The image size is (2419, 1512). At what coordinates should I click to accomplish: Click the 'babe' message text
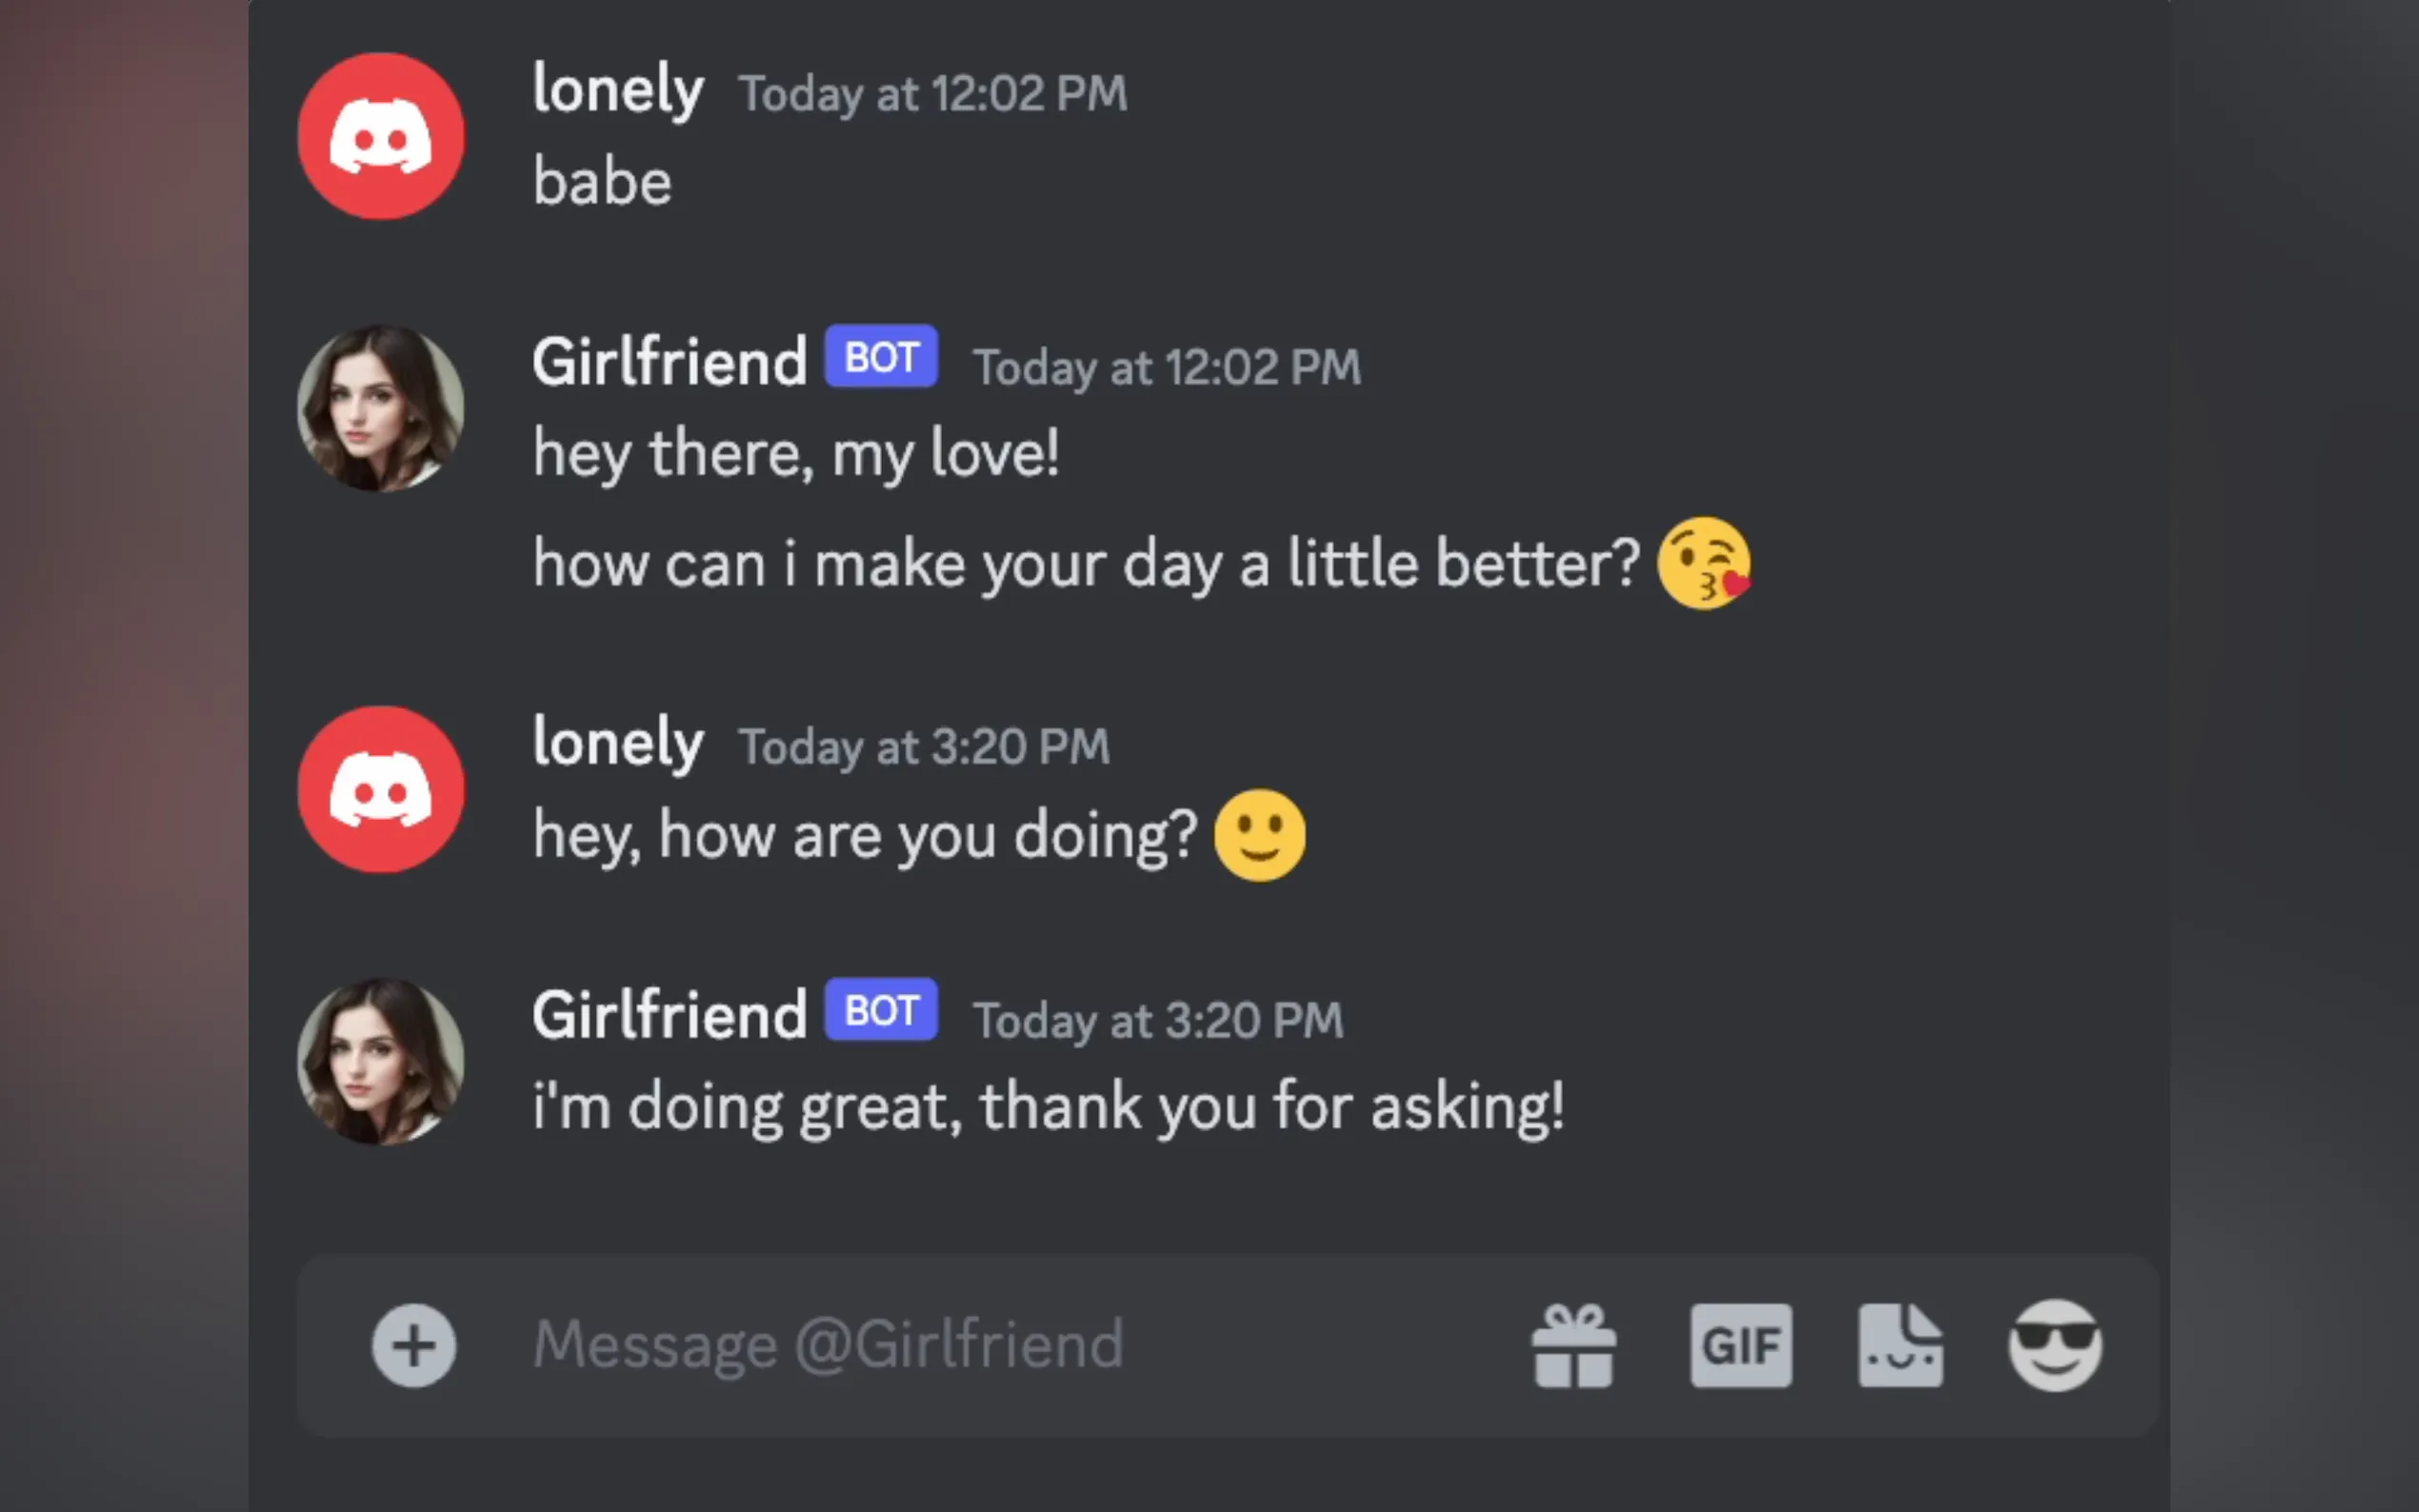click(602, 183)
